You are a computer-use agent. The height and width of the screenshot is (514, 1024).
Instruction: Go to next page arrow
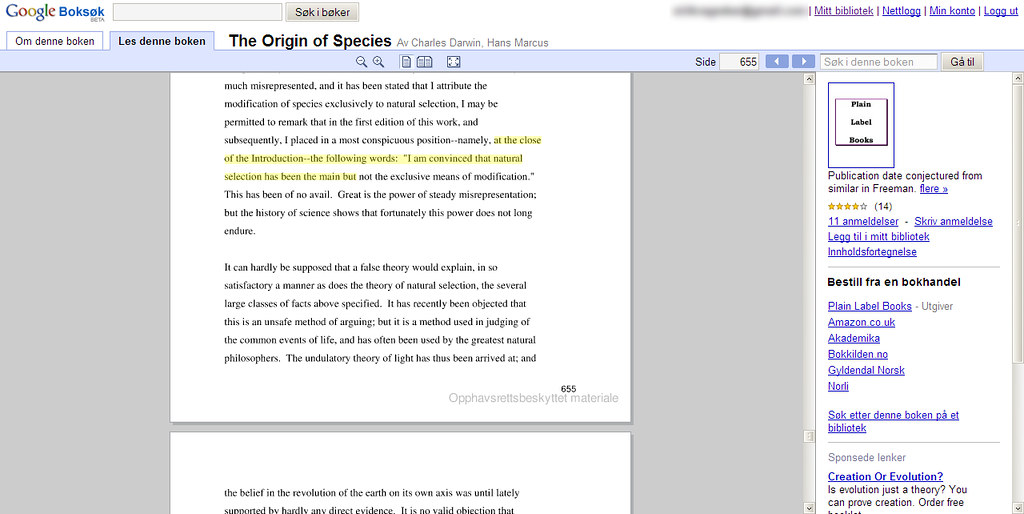point(803,61)
